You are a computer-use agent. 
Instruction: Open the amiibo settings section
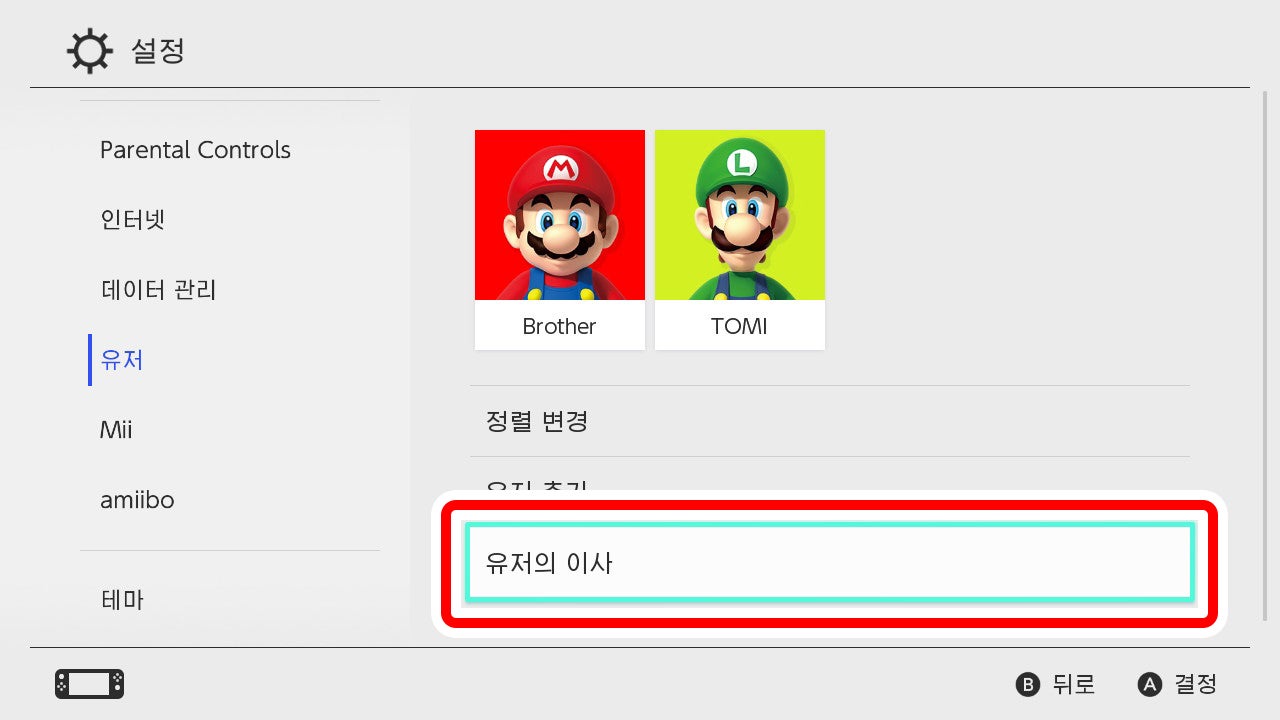click(x=137, y=500)
